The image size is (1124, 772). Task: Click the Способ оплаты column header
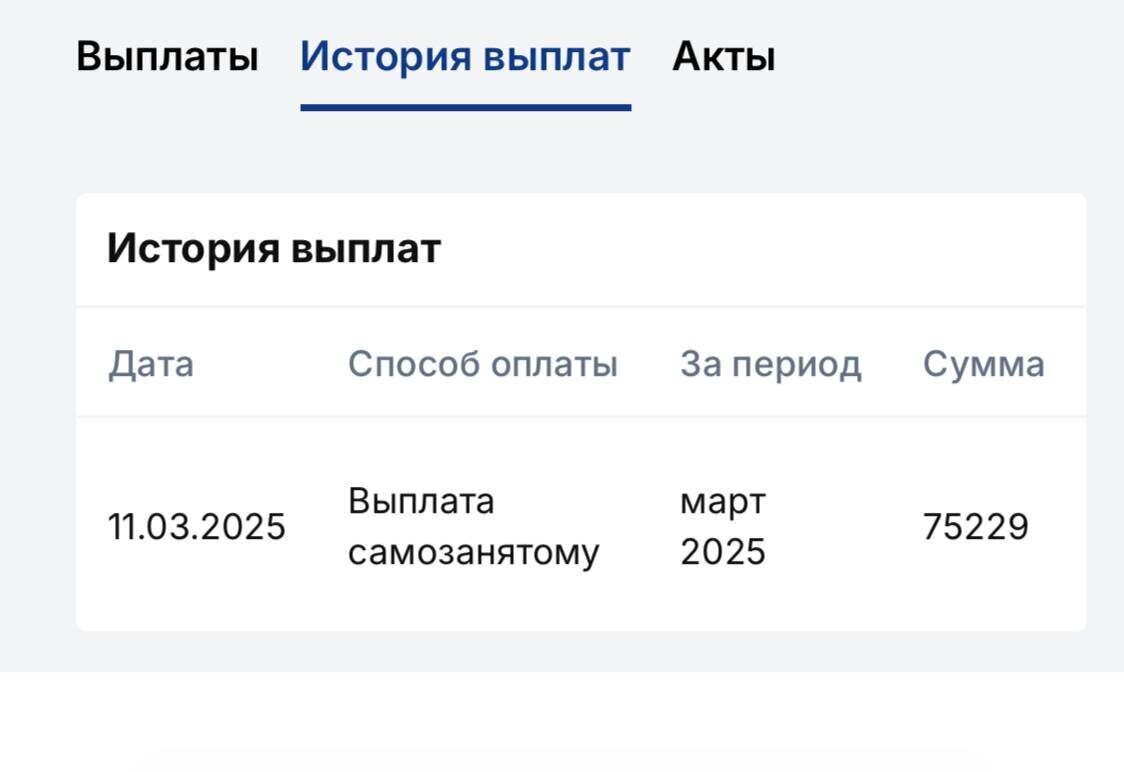click(483, 362)
